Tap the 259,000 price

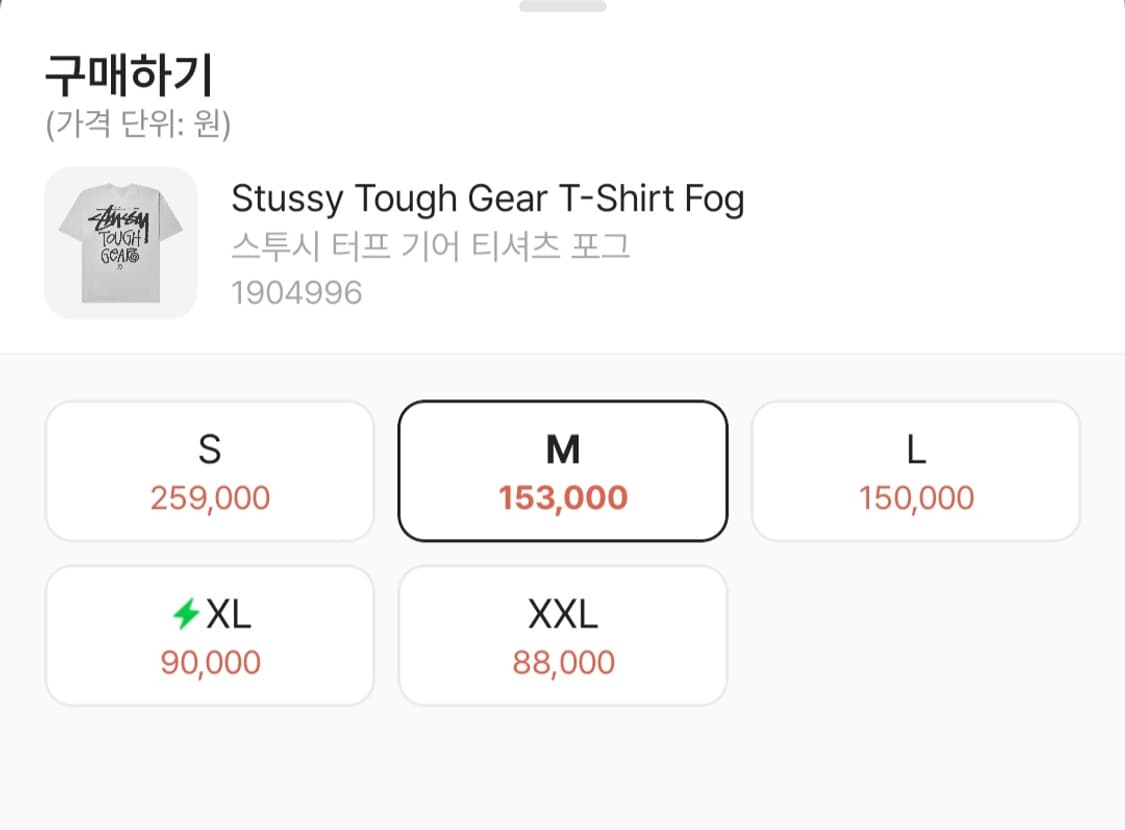(210, 498)
